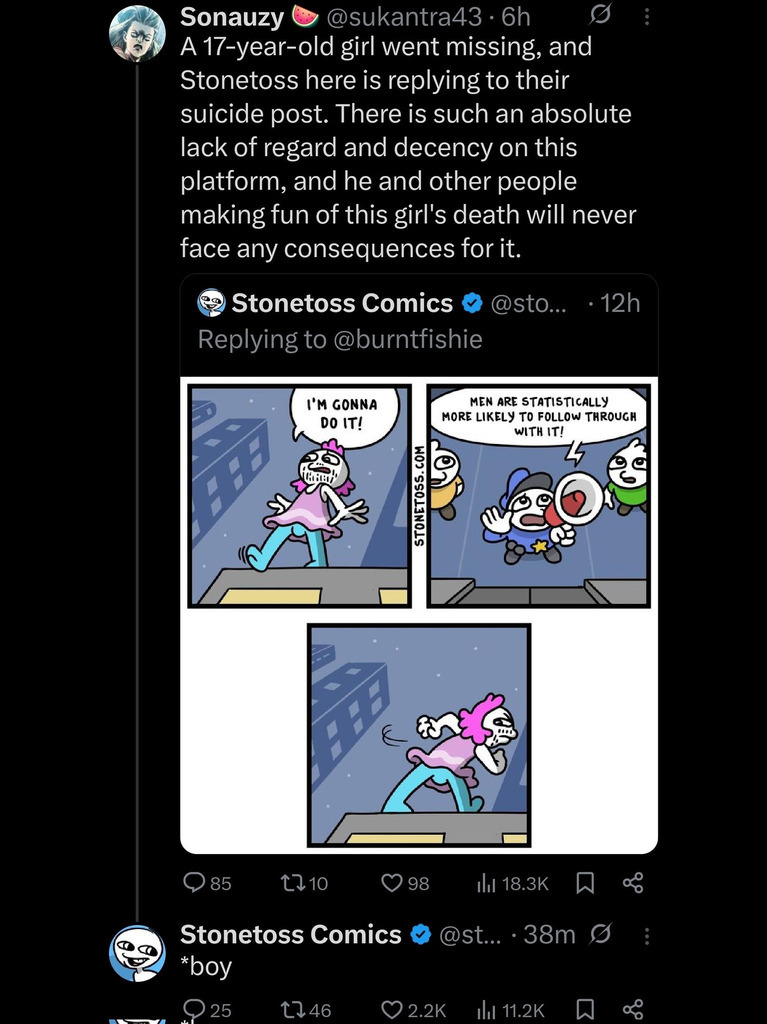Click Grok icon on Stonetoss reply
This screenshot has height=1024, width=767.
(599, 935)
